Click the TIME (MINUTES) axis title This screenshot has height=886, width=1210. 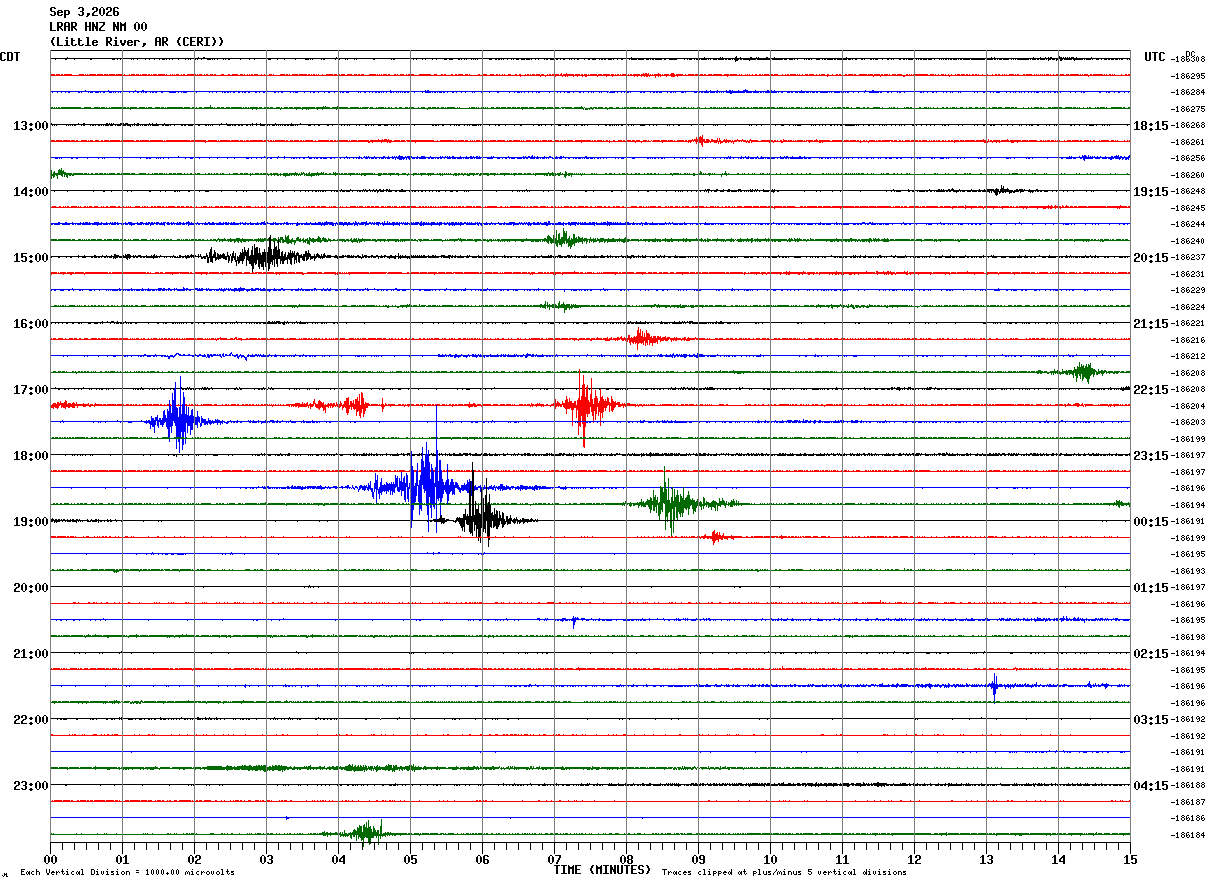tap(602, 870)
